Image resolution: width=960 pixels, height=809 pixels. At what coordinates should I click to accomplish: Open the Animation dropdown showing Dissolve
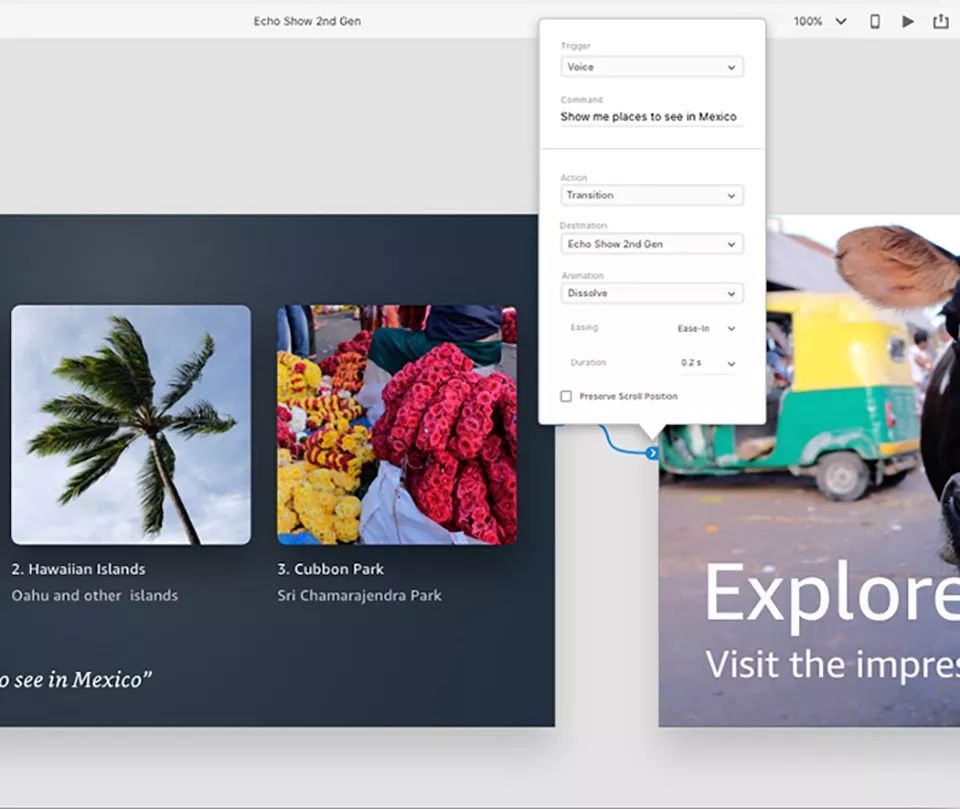pyautogui.click(x=652, y=293)
